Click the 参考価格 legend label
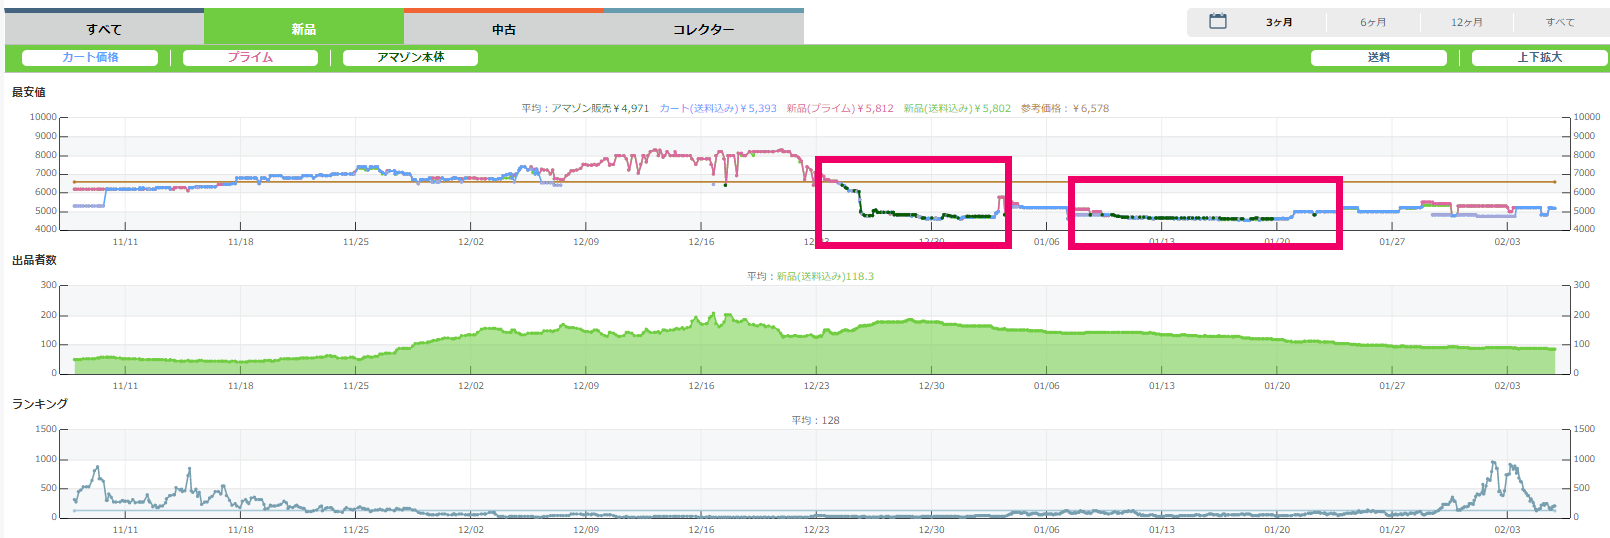 (1064, 108)
